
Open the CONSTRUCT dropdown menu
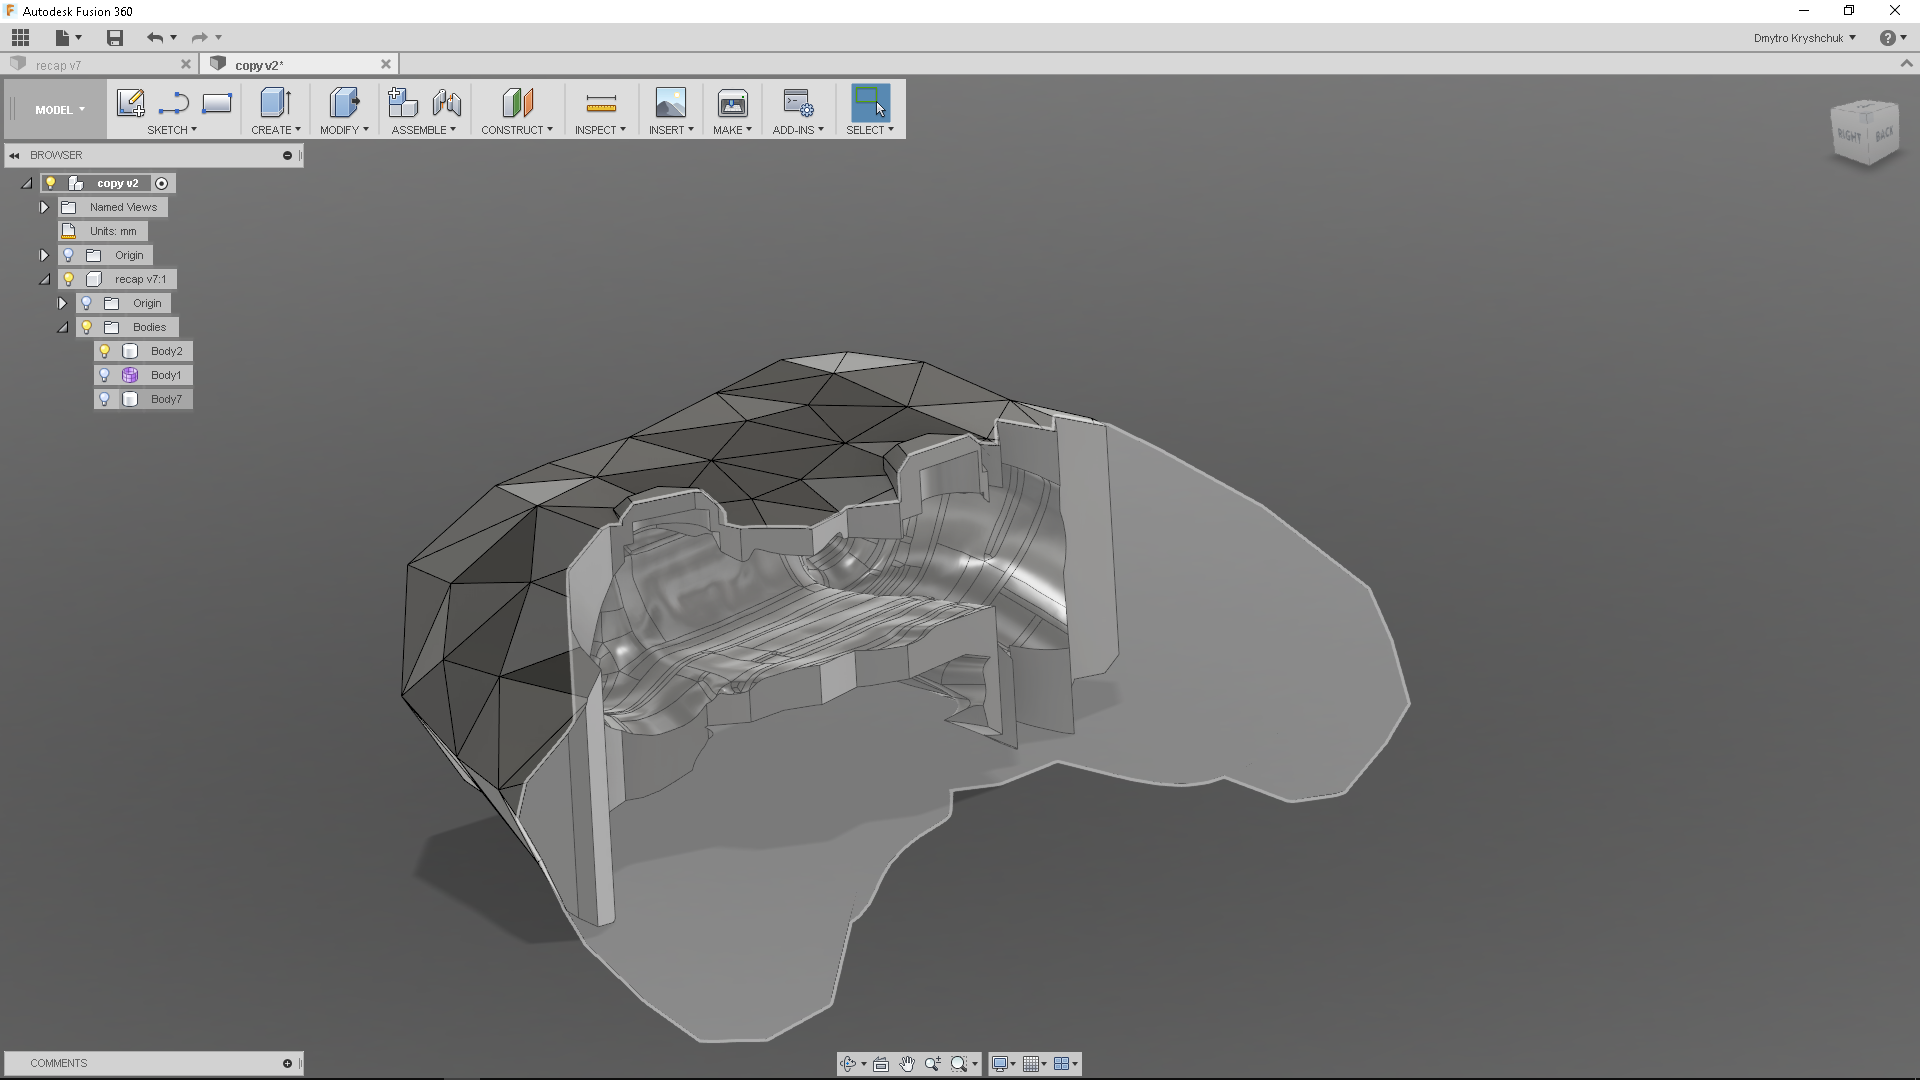tap(517, 130)
